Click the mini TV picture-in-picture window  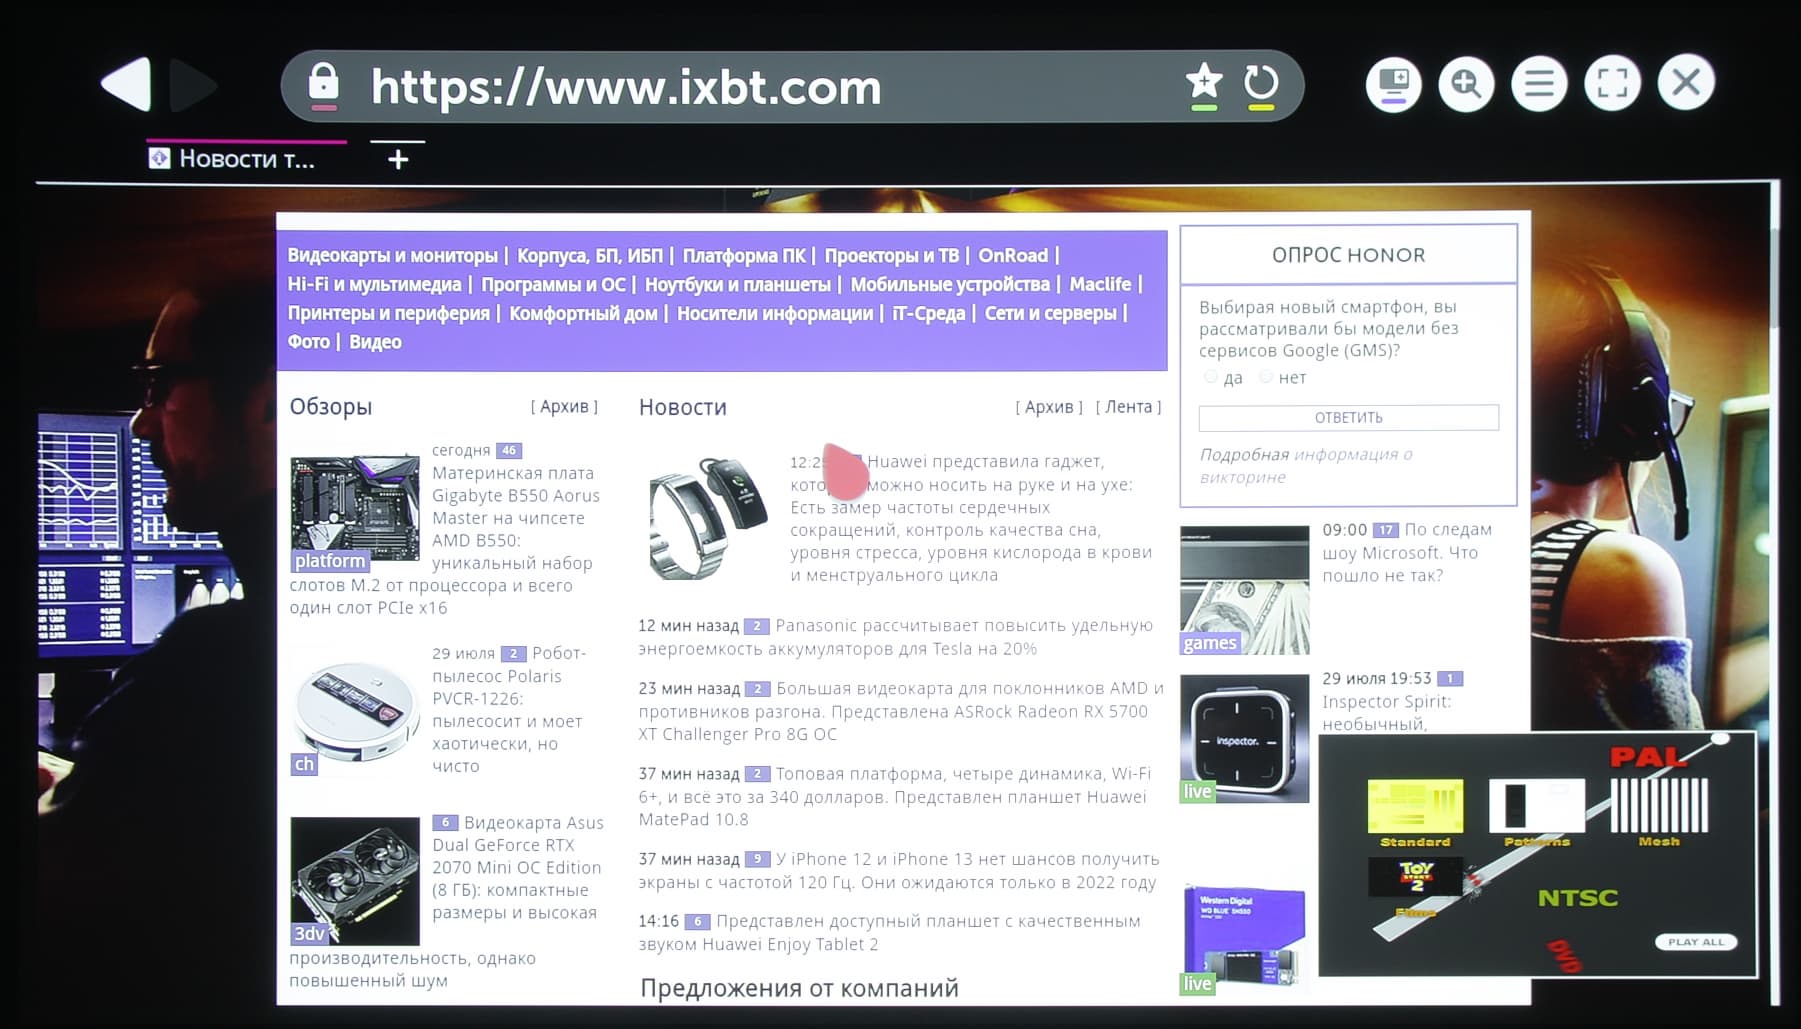click(x=1538, y=855)
